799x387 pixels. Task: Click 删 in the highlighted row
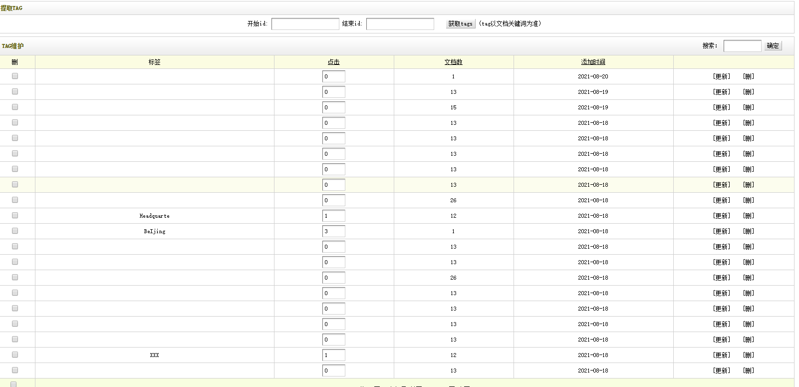(x=748, y=185)
